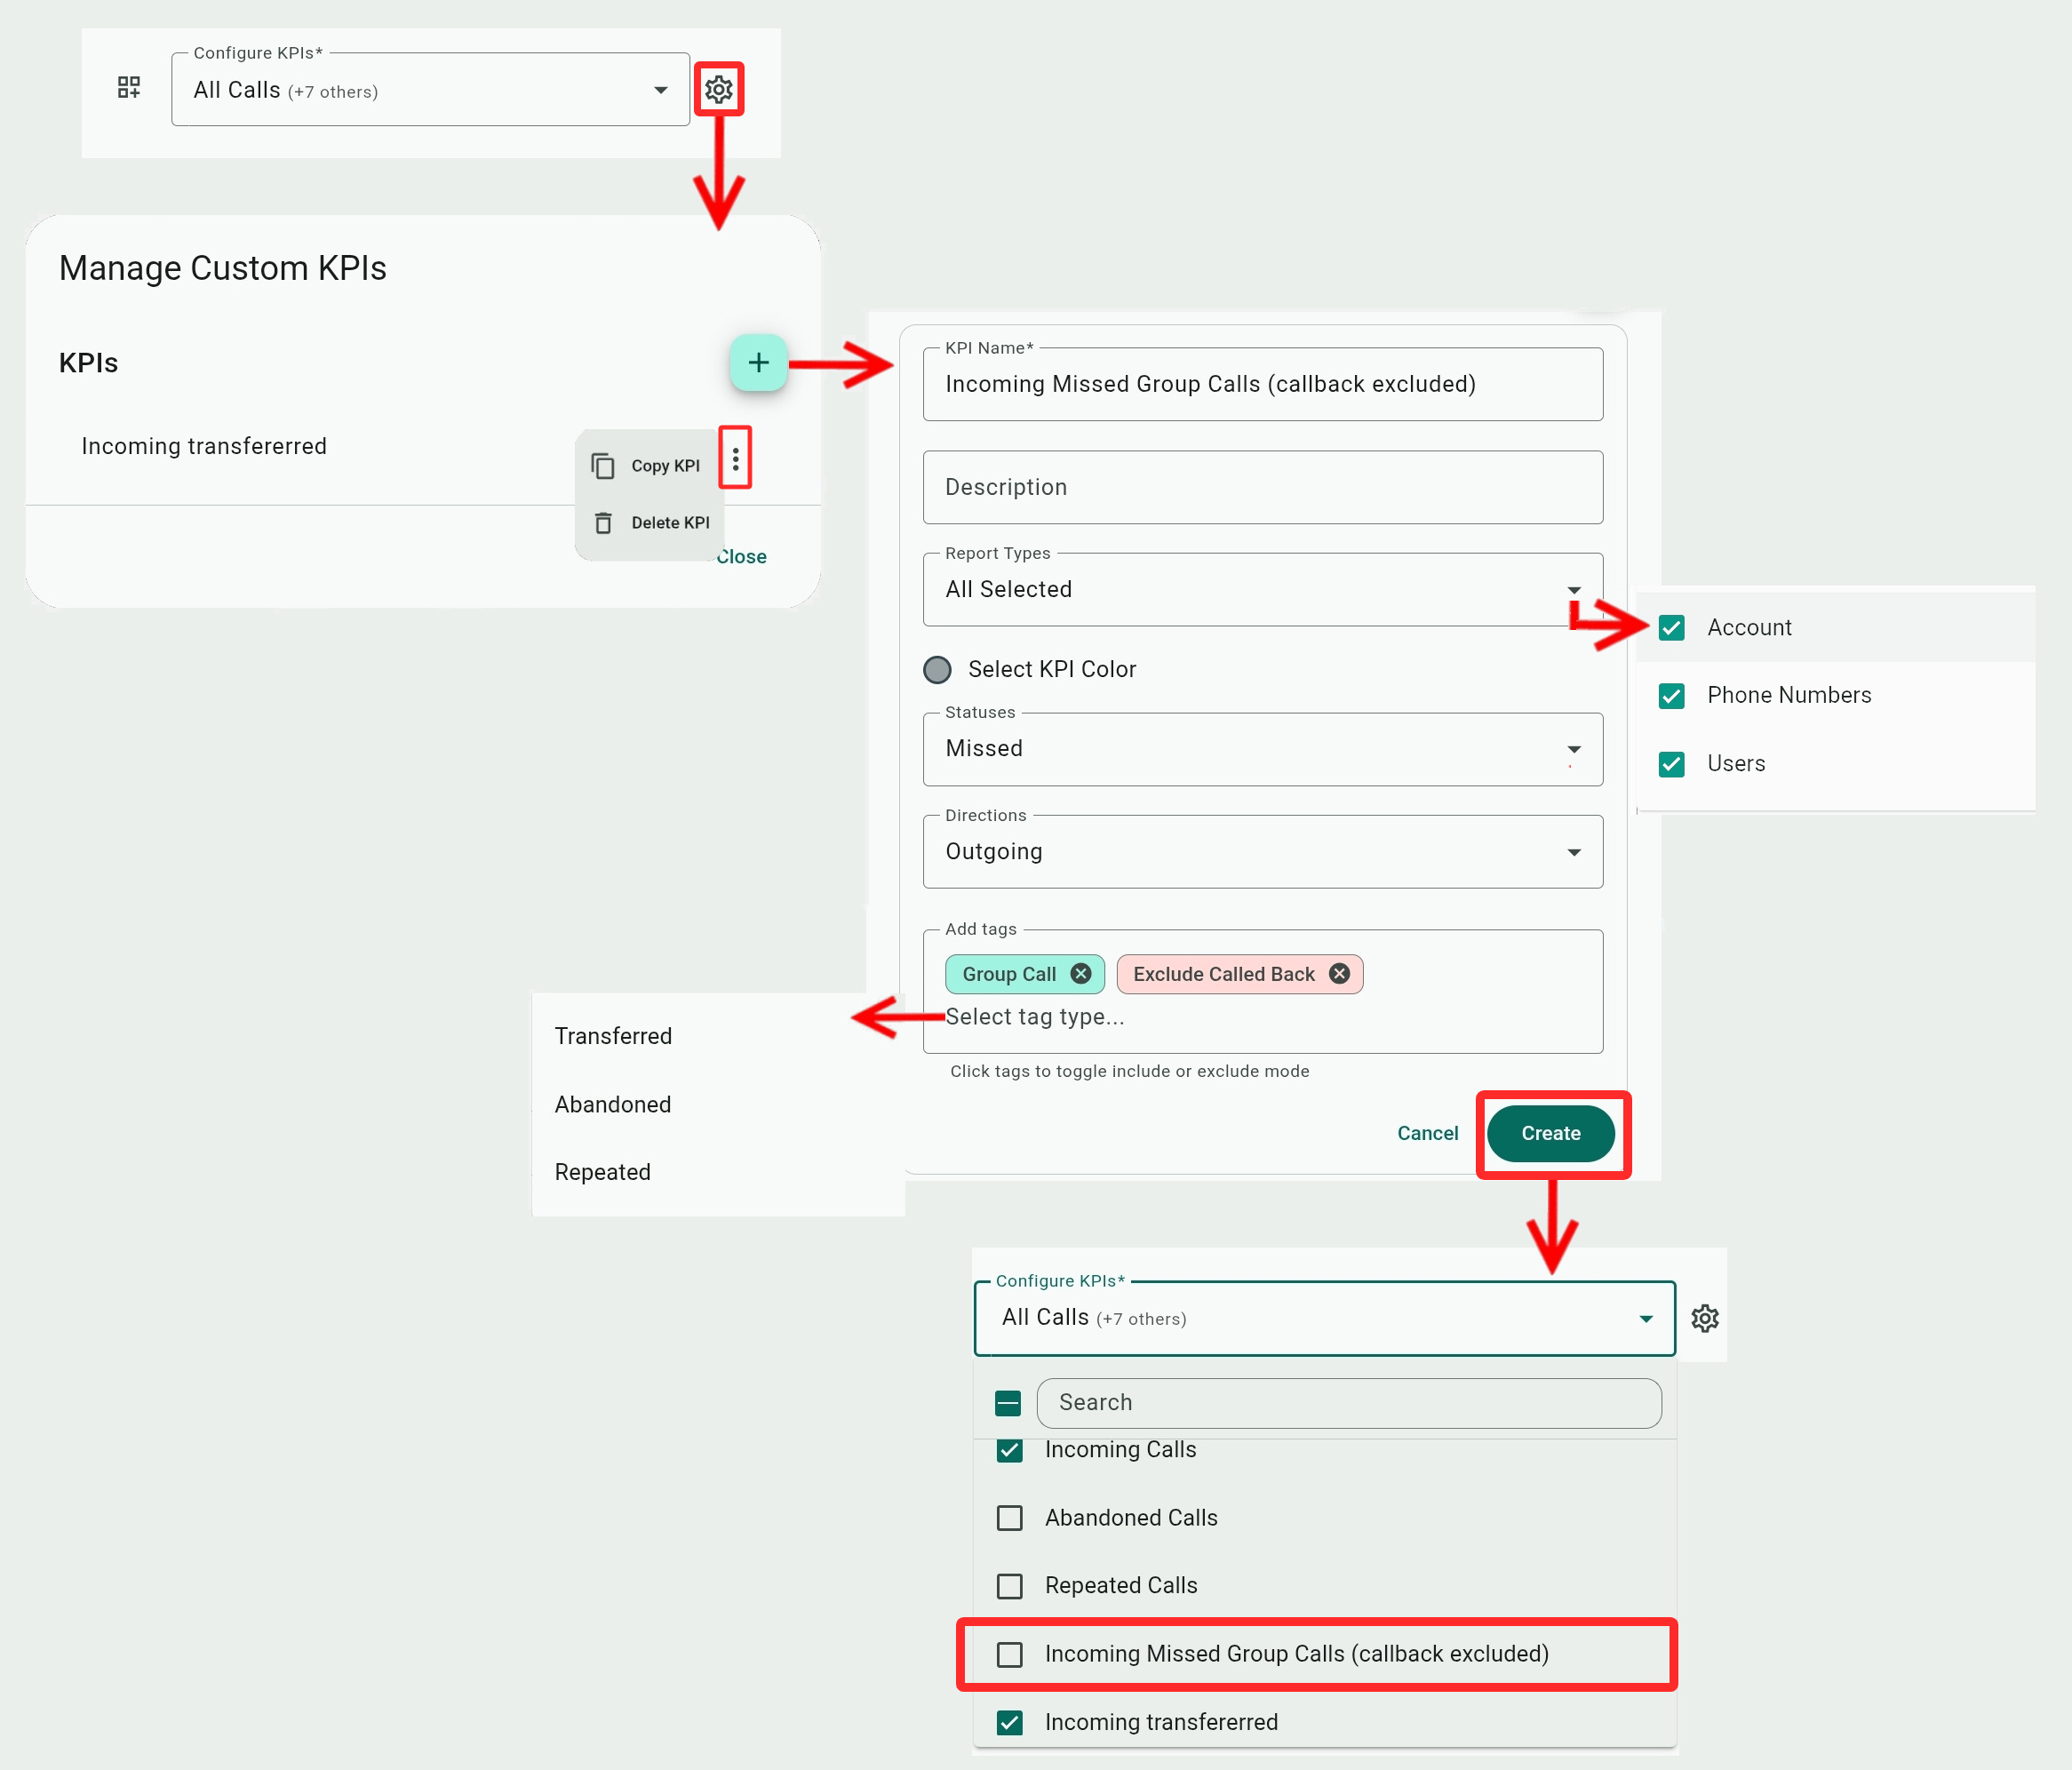Open the Report Types All Selected dropdown
Image resolution: width=2072 pixels, height=1770 pixels.
1262,590
